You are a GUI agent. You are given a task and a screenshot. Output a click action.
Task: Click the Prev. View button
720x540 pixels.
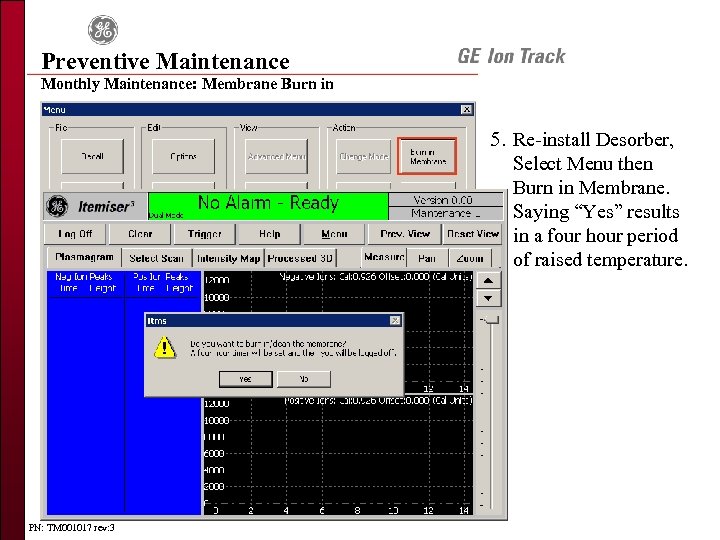coord(405,234)
